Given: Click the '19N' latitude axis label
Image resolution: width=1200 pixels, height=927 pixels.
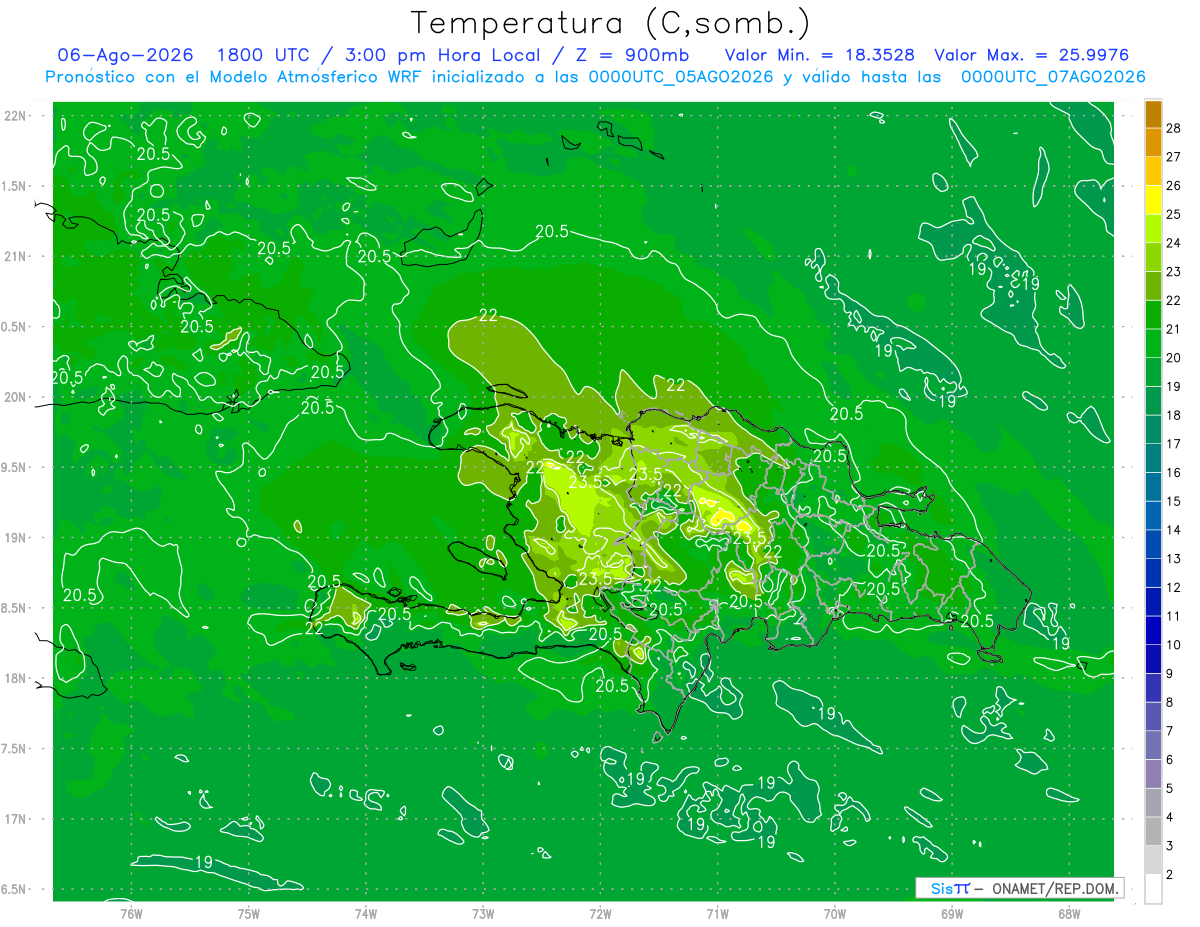Looking at the screenshot, I should (x=16, y=538).
